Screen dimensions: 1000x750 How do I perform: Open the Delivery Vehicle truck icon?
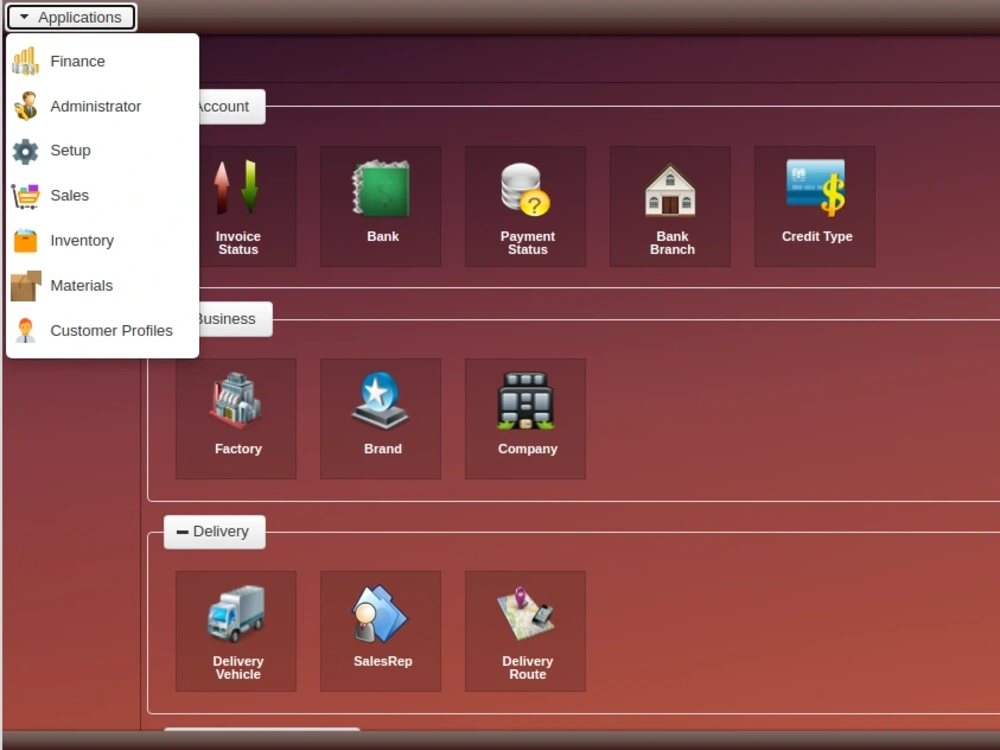click(x=236, y=613)
